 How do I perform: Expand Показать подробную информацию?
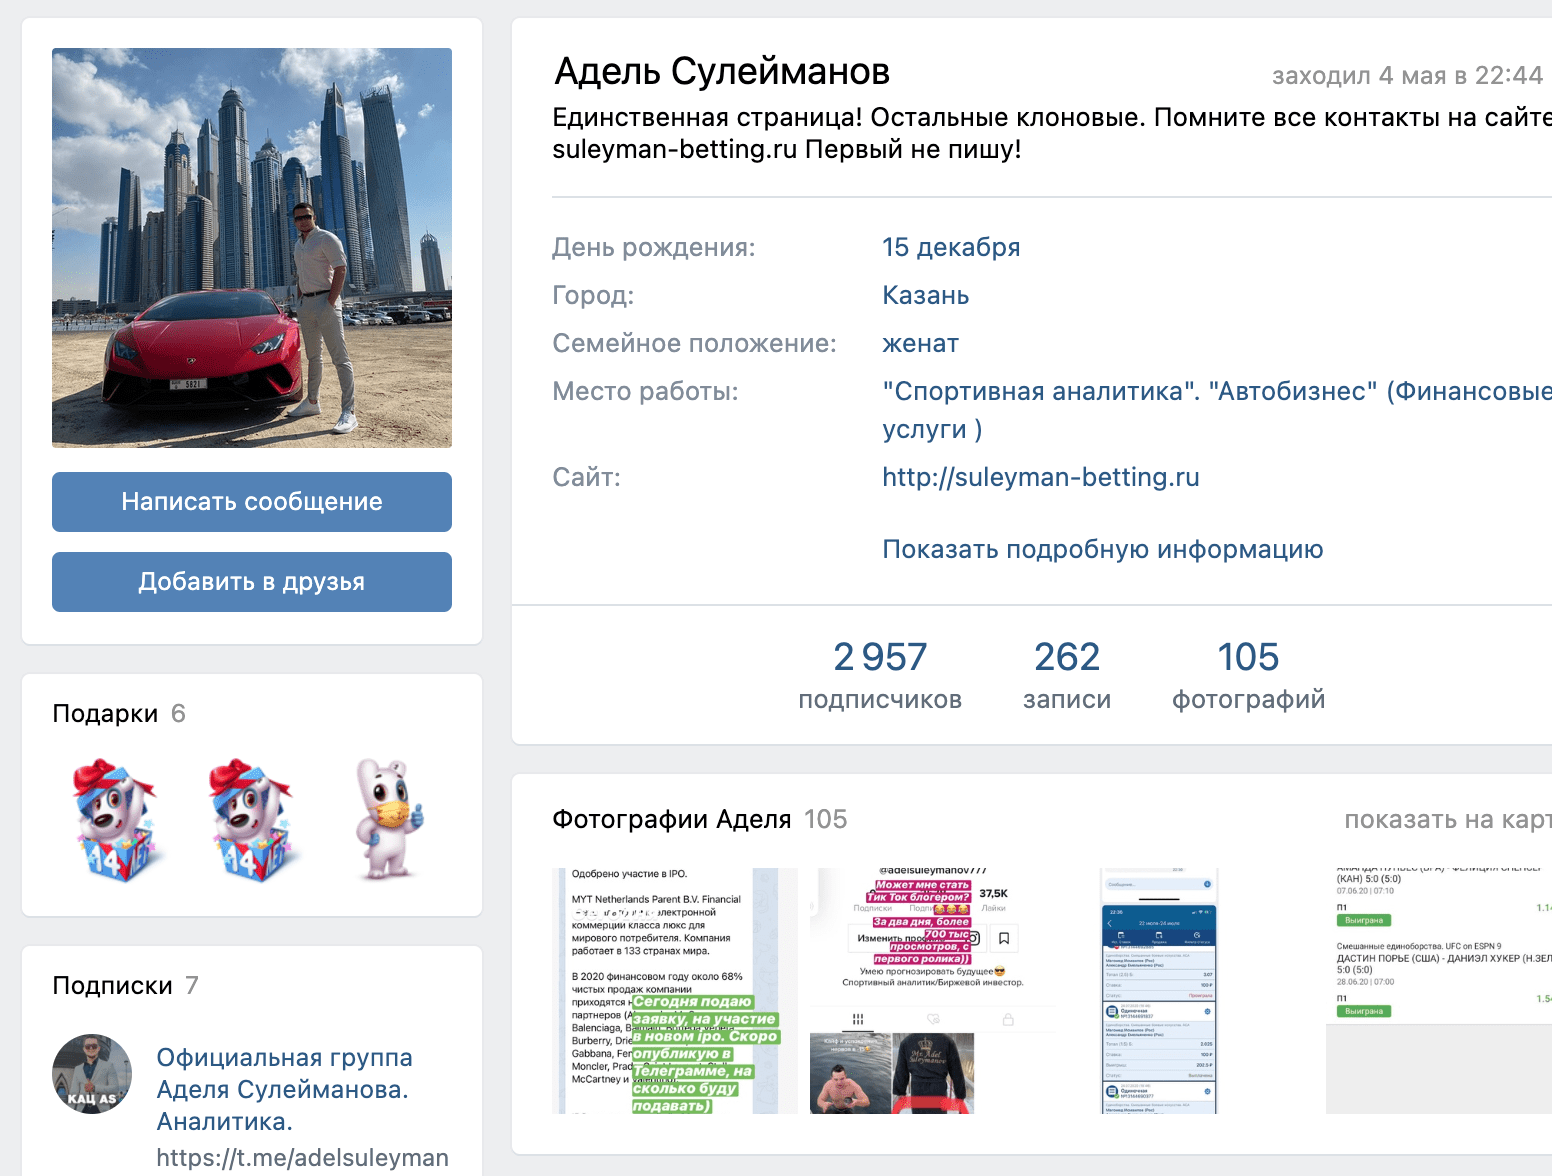pos(1102,549)
